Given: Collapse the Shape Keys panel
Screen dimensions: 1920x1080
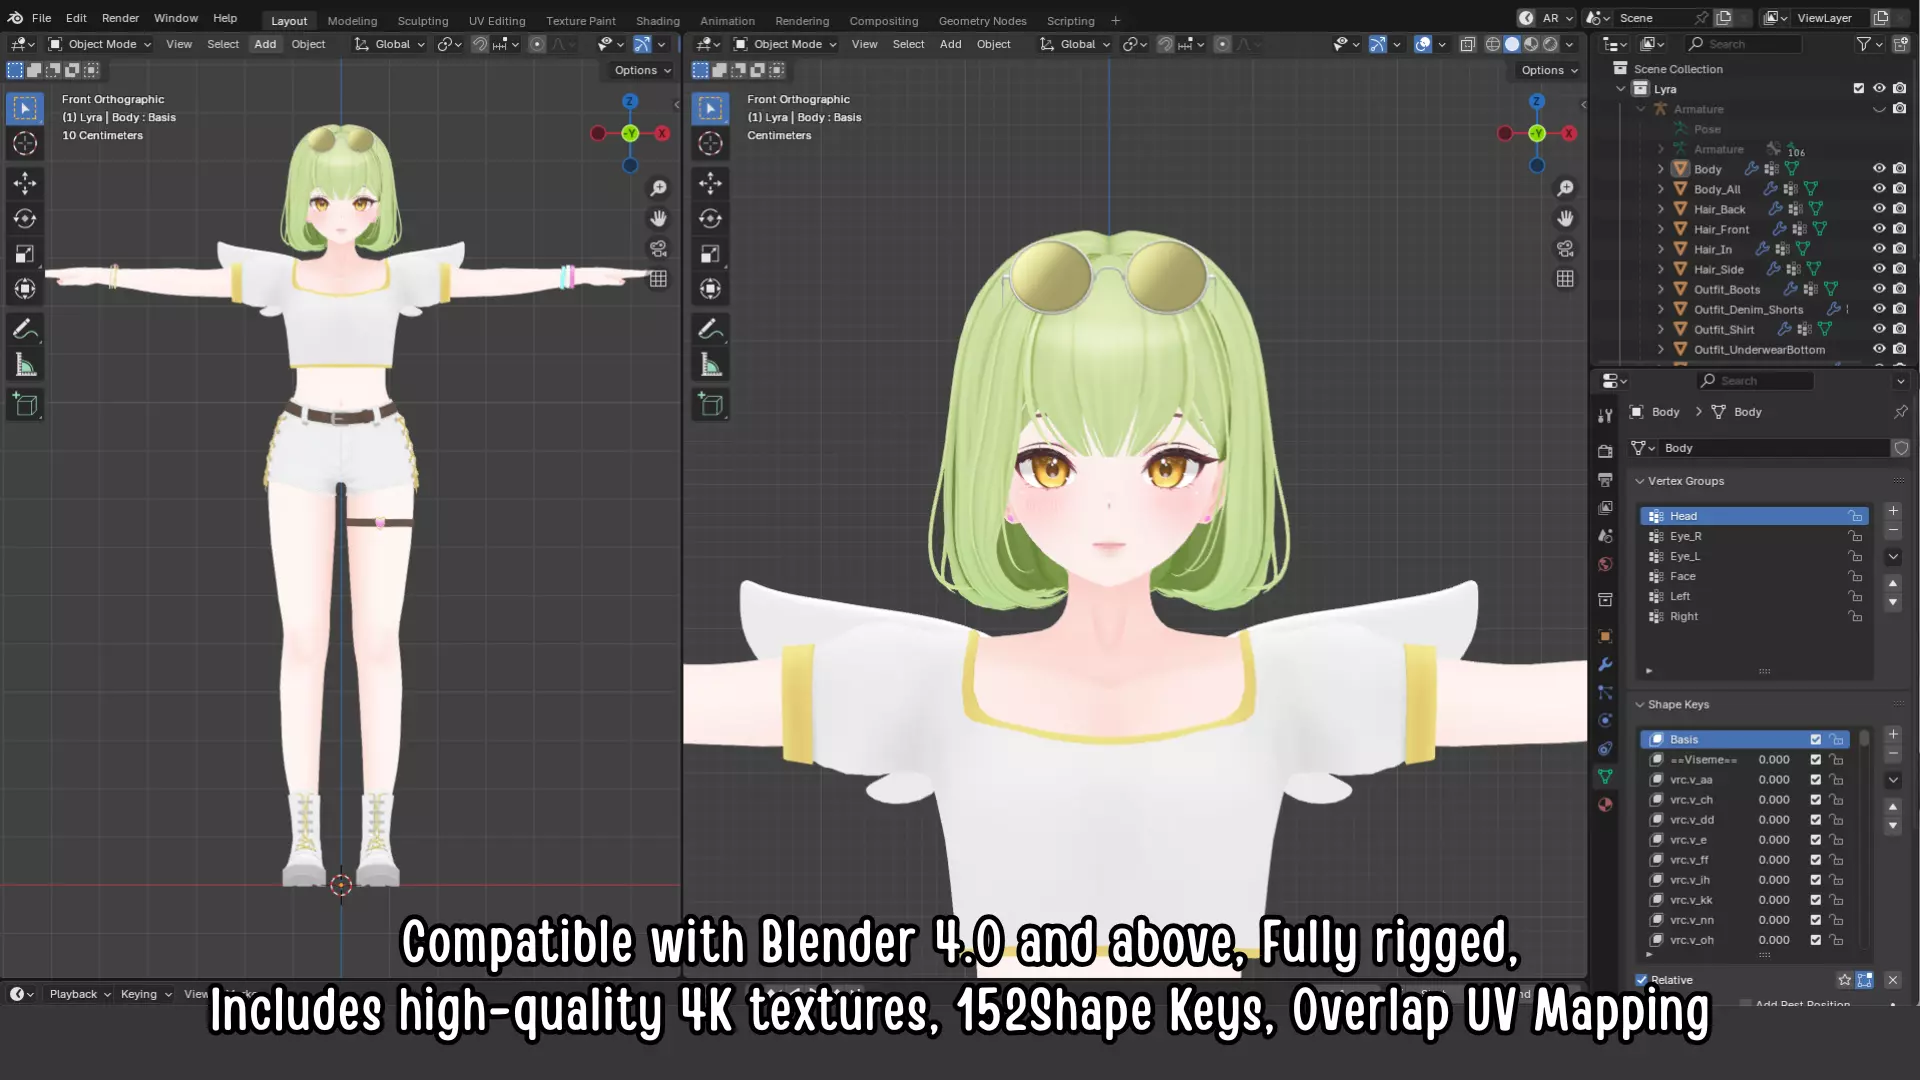Looking at the screenshot, I should point(1640,705).
